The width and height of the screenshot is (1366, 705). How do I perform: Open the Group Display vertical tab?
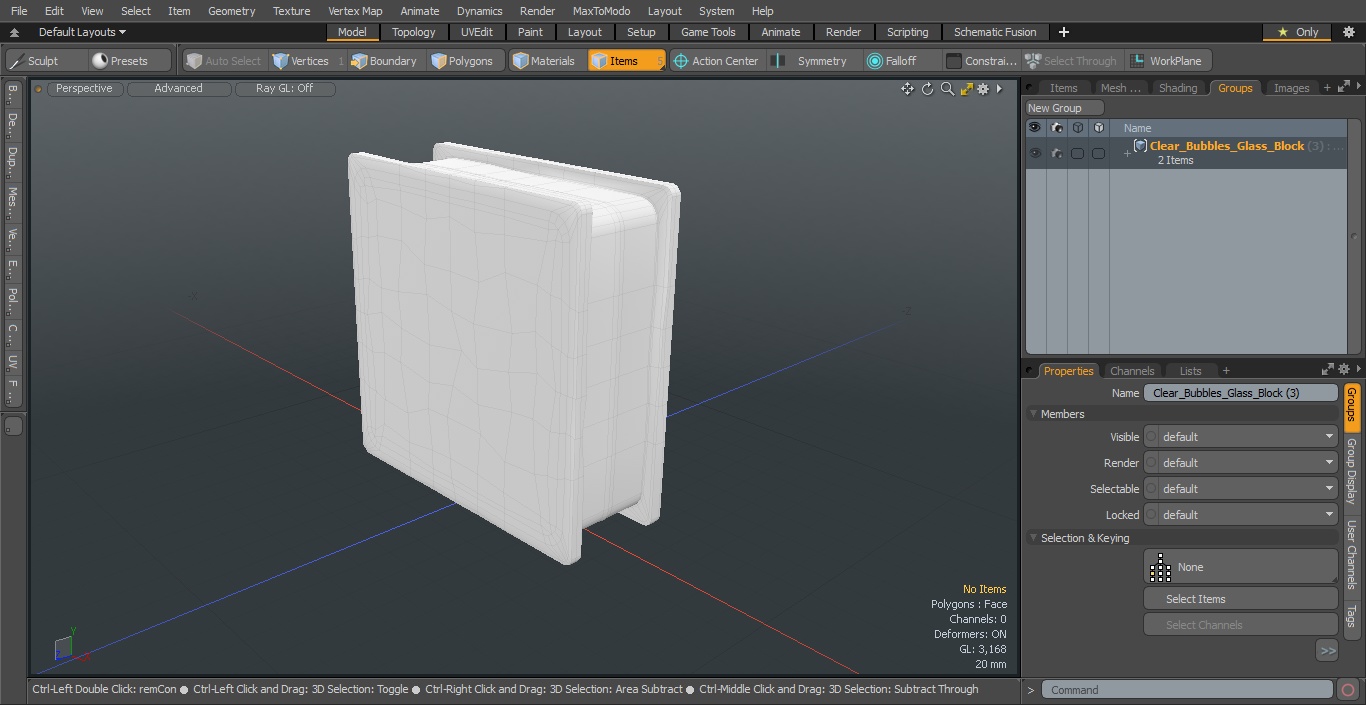1351,470
